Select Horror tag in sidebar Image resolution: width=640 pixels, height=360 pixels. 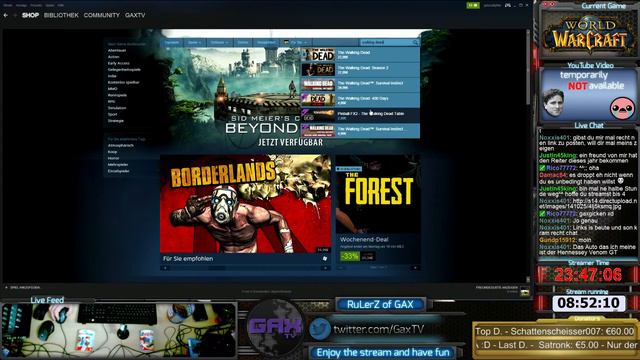pyautogui.click(x=113, y=158)
